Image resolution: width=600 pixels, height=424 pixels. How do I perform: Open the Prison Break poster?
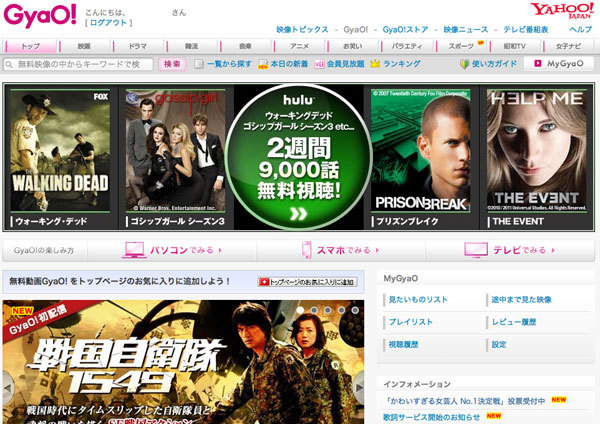coord(418,150)
